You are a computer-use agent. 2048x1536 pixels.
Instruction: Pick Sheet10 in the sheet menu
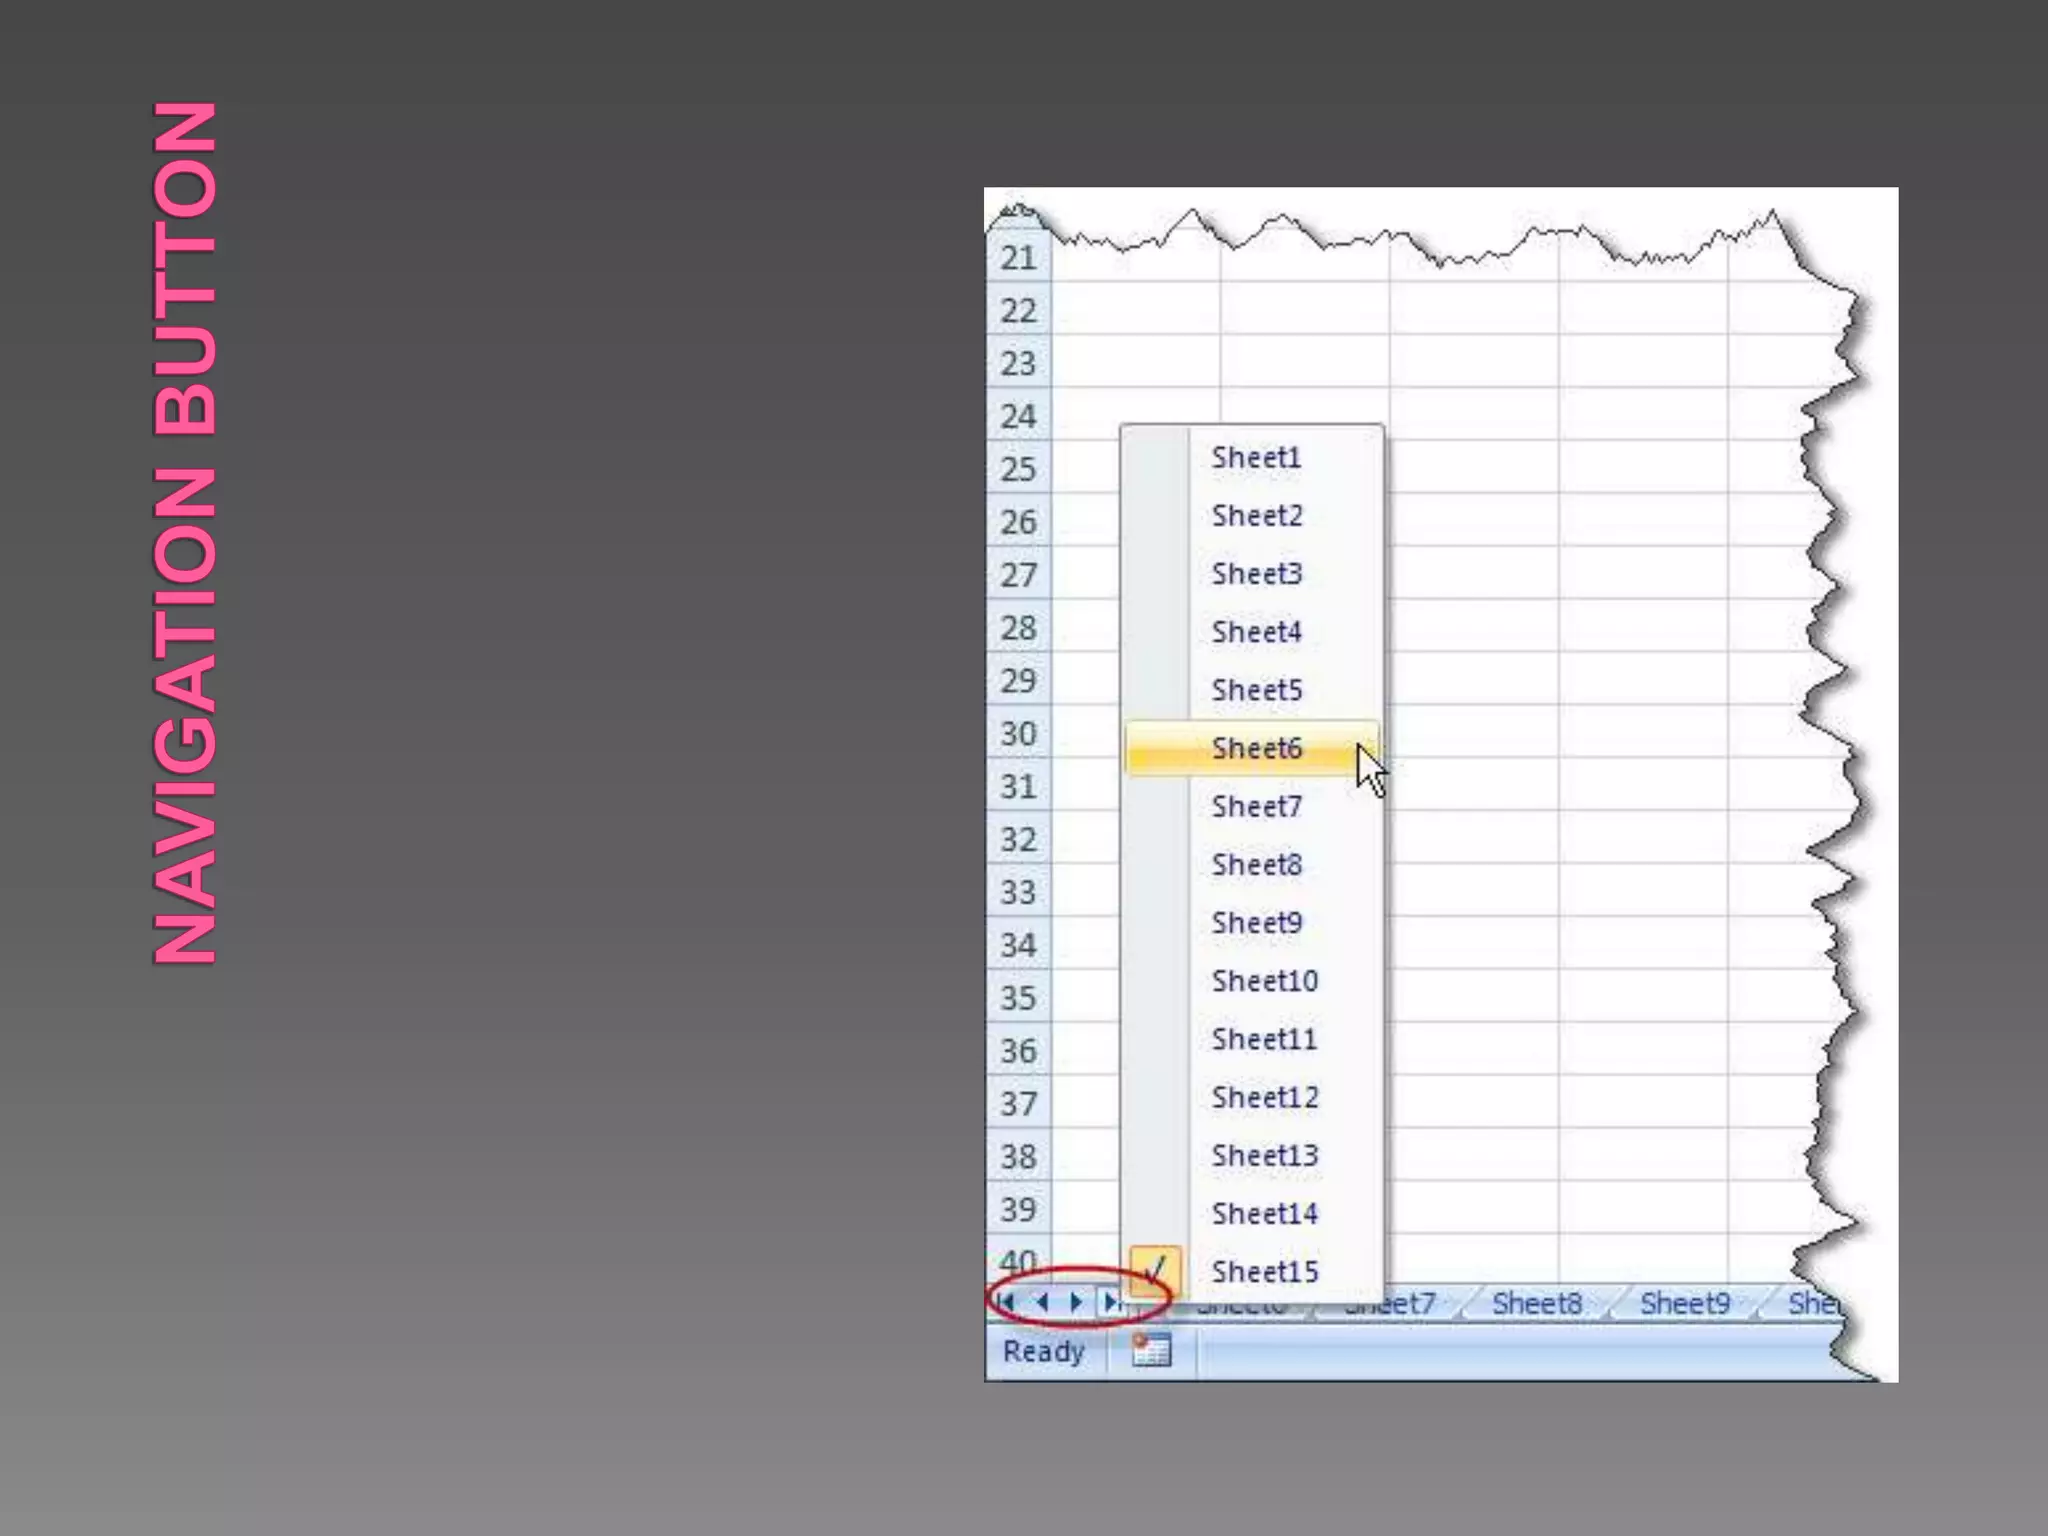tap(1264, 981)
